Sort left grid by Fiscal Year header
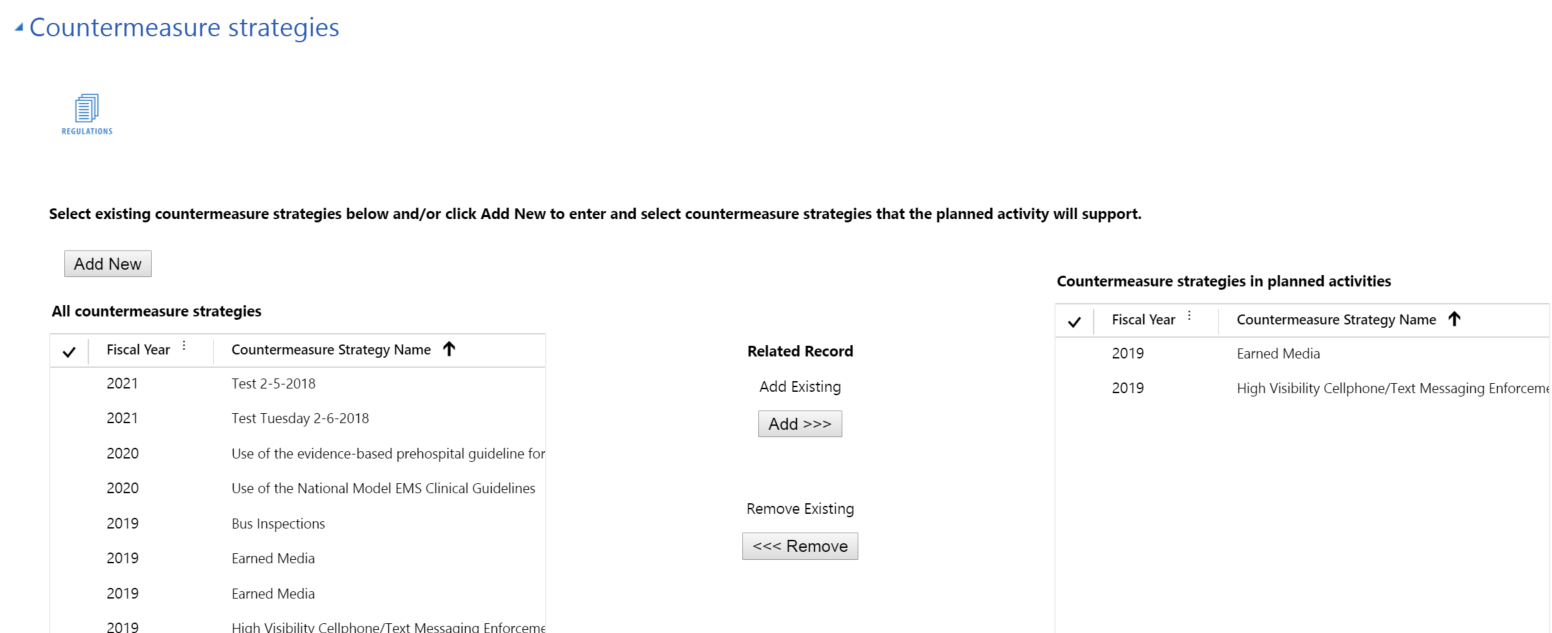Screen dimensions: 1552x633 coord(138,350)
